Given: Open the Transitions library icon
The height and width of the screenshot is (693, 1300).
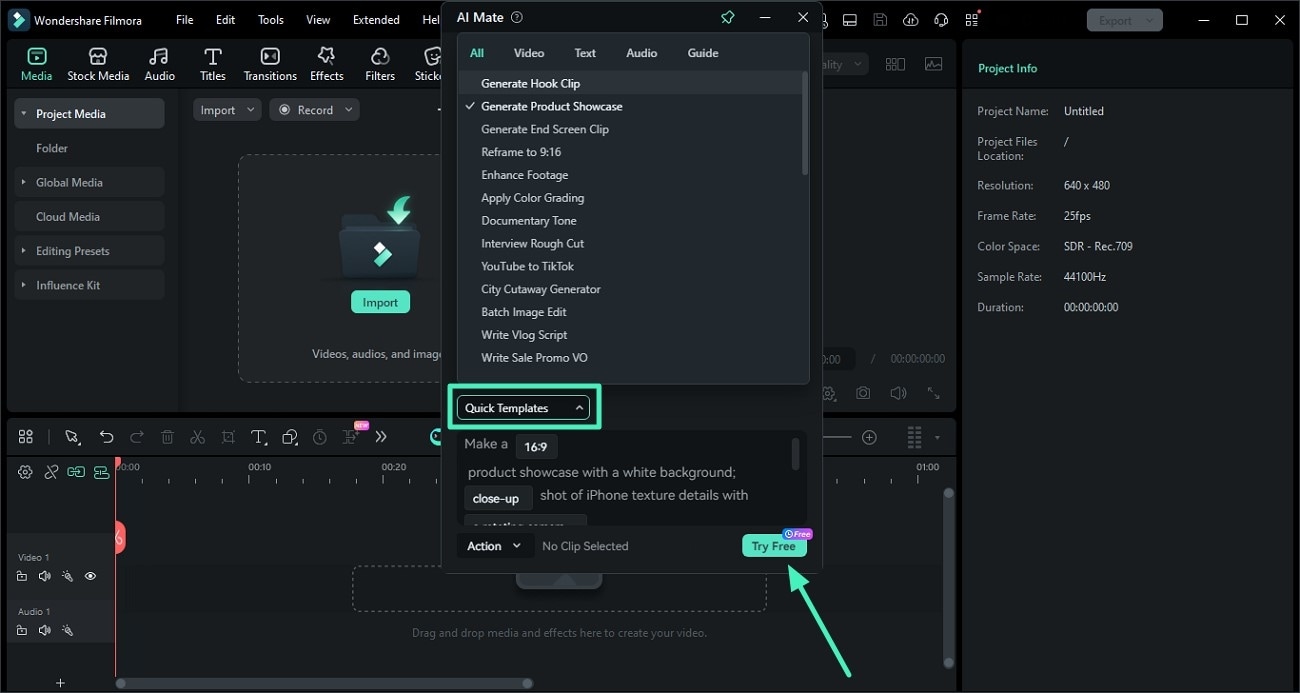Looking at the screenshot, I should (x=270, y=56).
